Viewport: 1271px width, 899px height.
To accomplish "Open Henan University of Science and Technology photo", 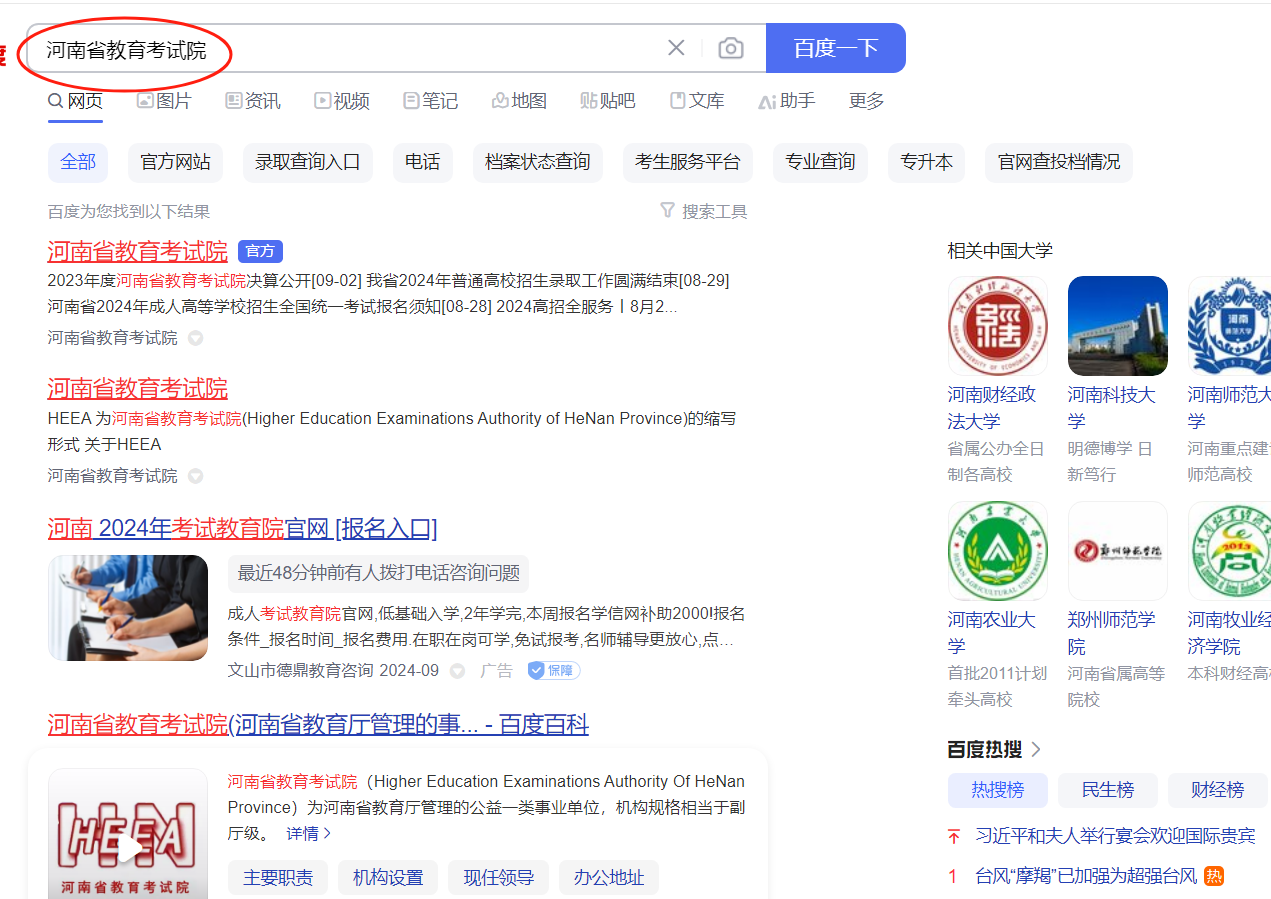I will point(1117,326).
